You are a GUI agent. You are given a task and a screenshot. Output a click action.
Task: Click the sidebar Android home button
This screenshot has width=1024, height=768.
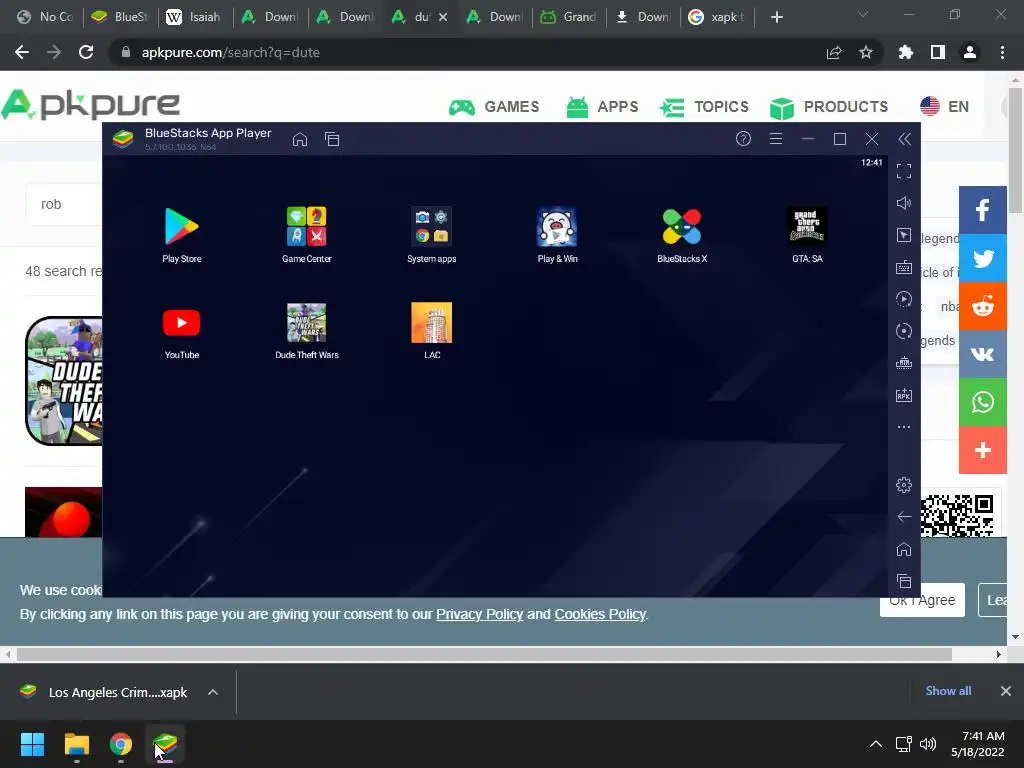tap(904, 549)
